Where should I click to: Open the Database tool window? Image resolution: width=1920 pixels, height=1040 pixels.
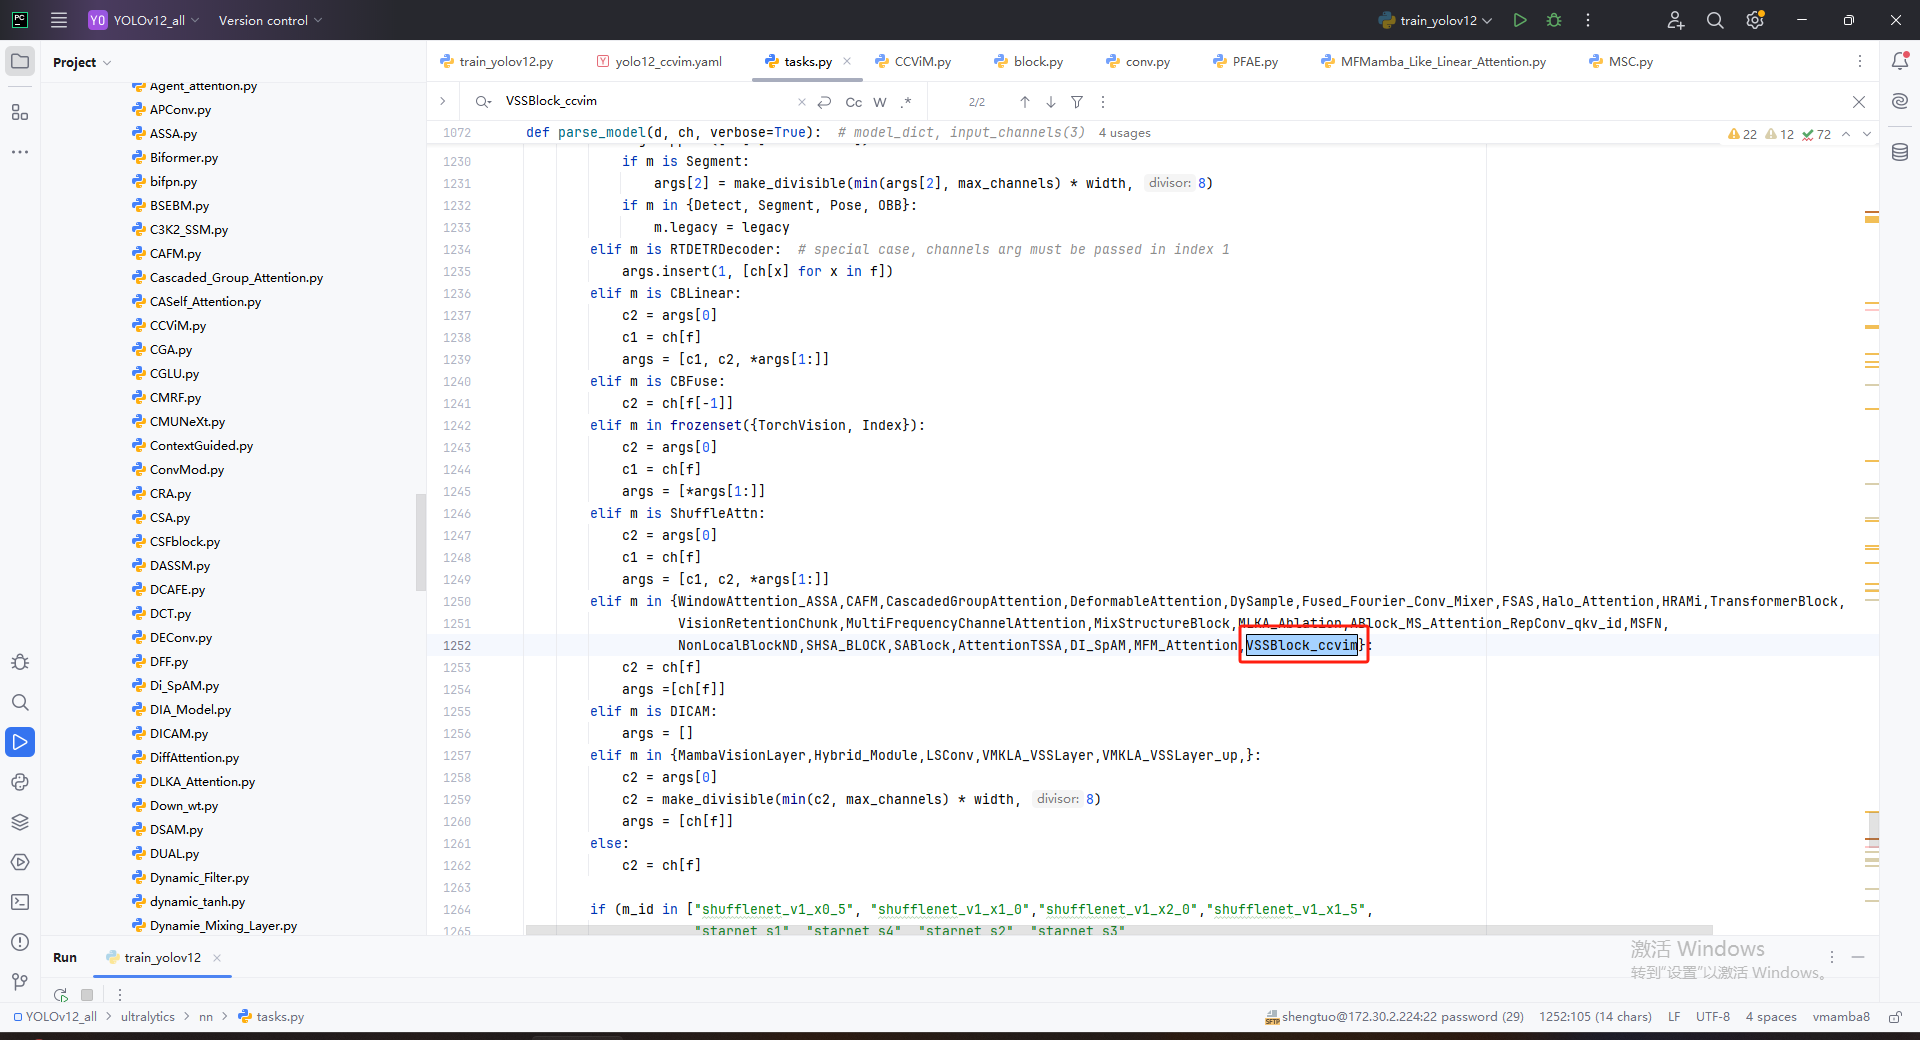(x=1900, y=152)
